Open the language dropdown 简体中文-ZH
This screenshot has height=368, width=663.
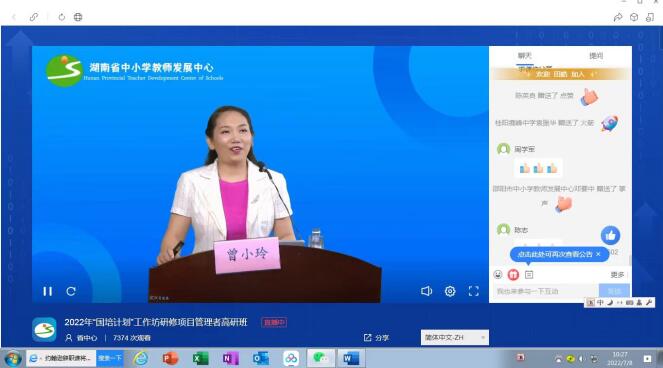(x=455, y=338)
